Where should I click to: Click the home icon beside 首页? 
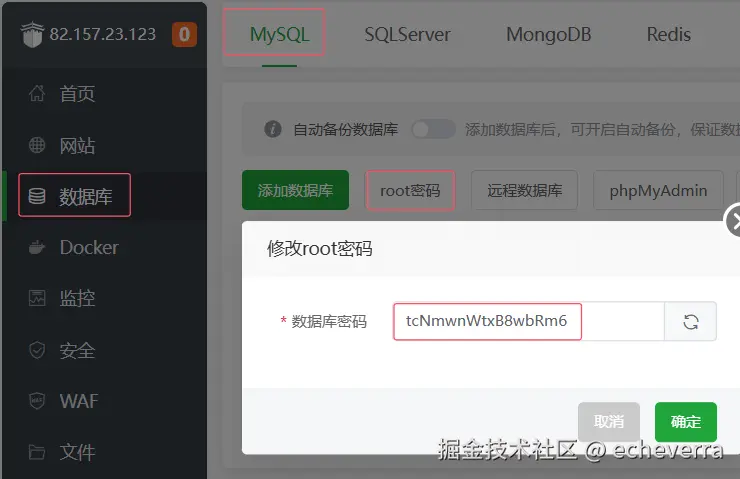click(x=37, y=93)
